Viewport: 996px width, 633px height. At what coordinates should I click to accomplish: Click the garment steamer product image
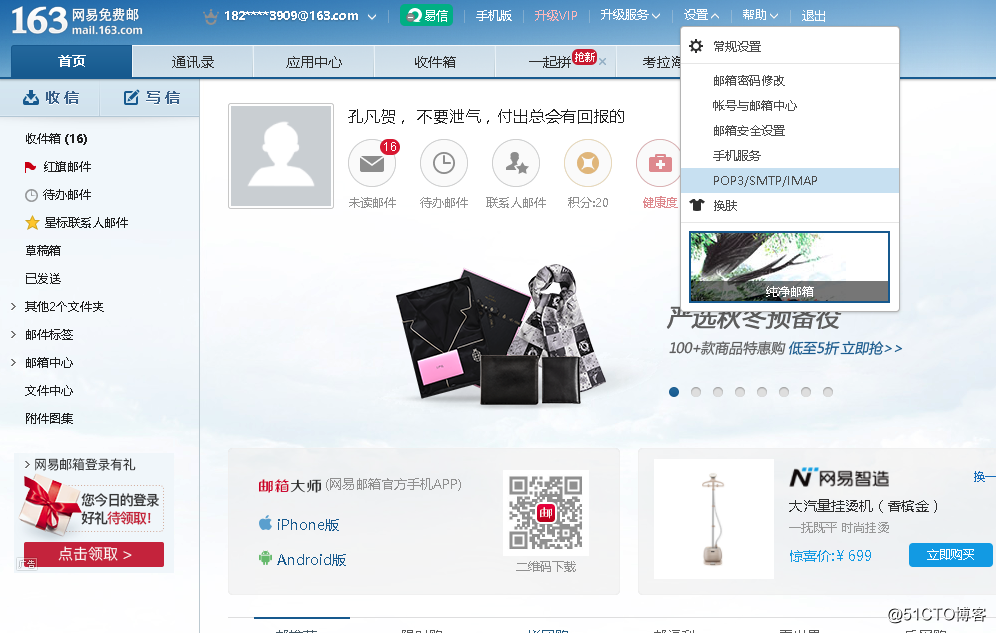pos(713,519)
